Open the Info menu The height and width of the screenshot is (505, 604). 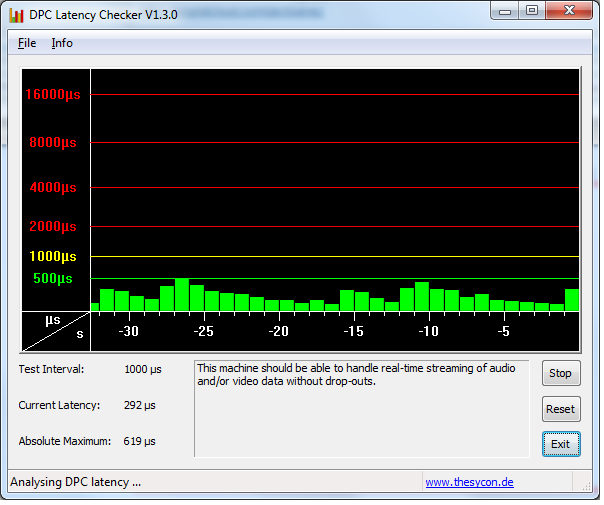(x=62, y=43)
